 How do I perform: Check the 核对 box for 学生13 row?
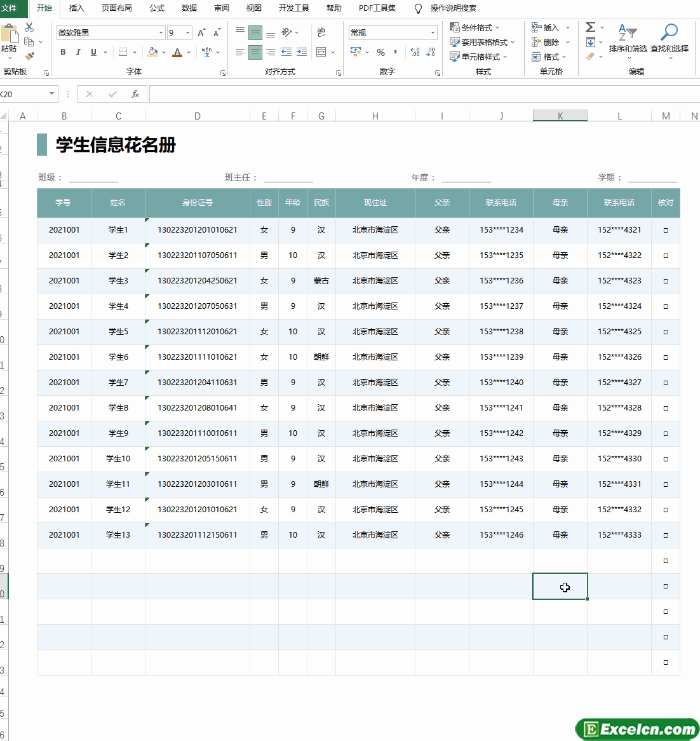coord(665,535)
